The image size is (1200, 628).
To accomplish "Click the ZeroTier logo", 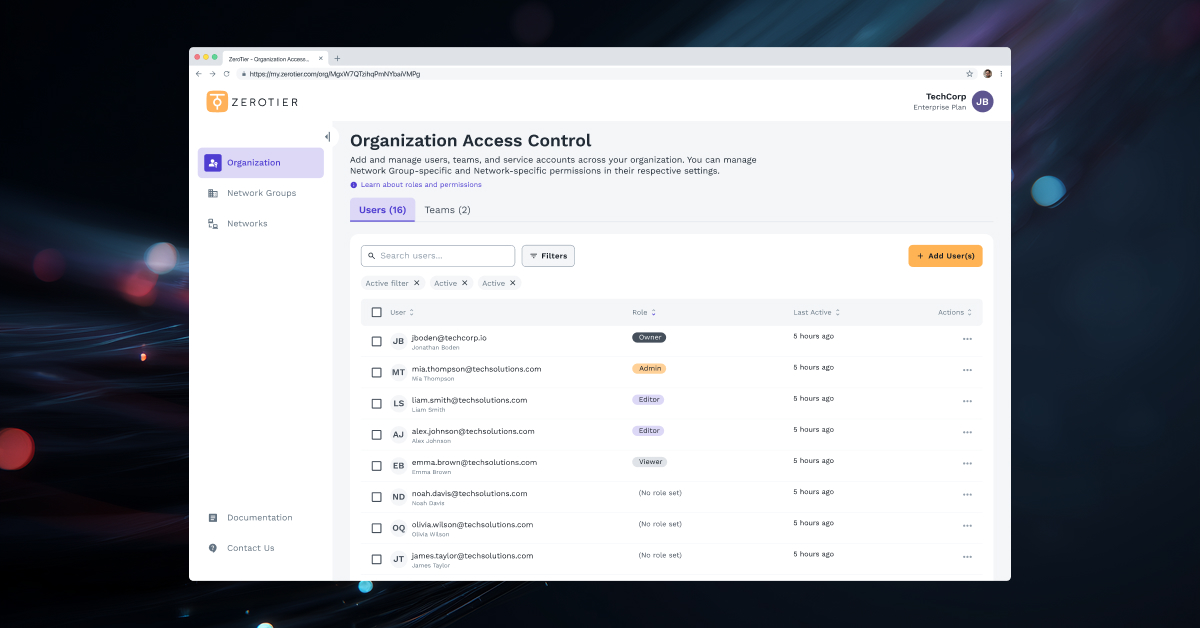I will tap(251, 101).
